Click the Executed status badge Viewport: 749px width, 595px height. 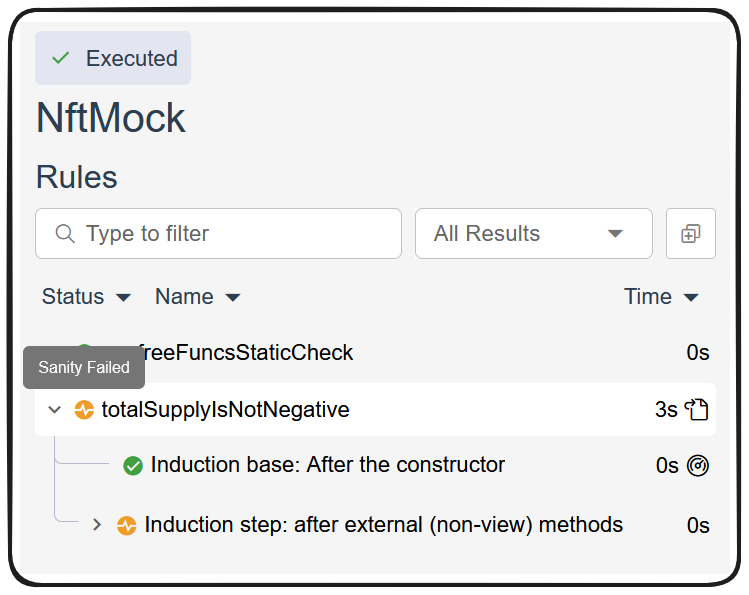(x=113, y=58)
